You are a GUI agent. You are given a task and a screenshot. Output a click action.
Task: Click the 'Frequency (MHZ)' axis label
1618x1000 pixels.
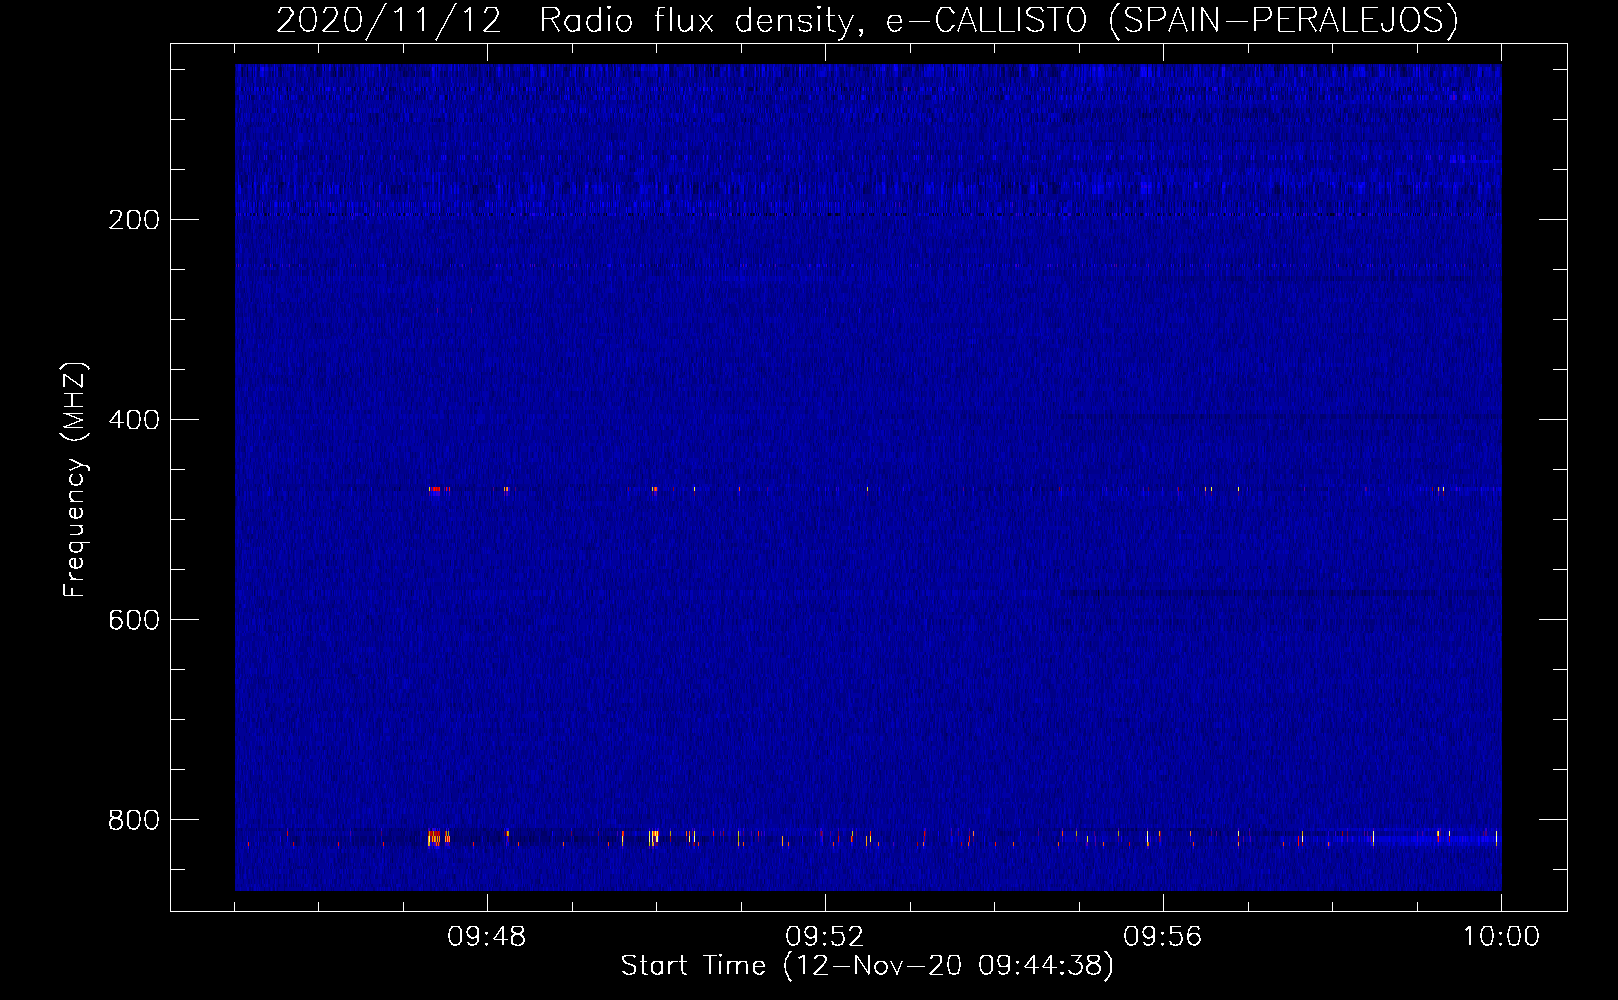click(x=75, y=480)
